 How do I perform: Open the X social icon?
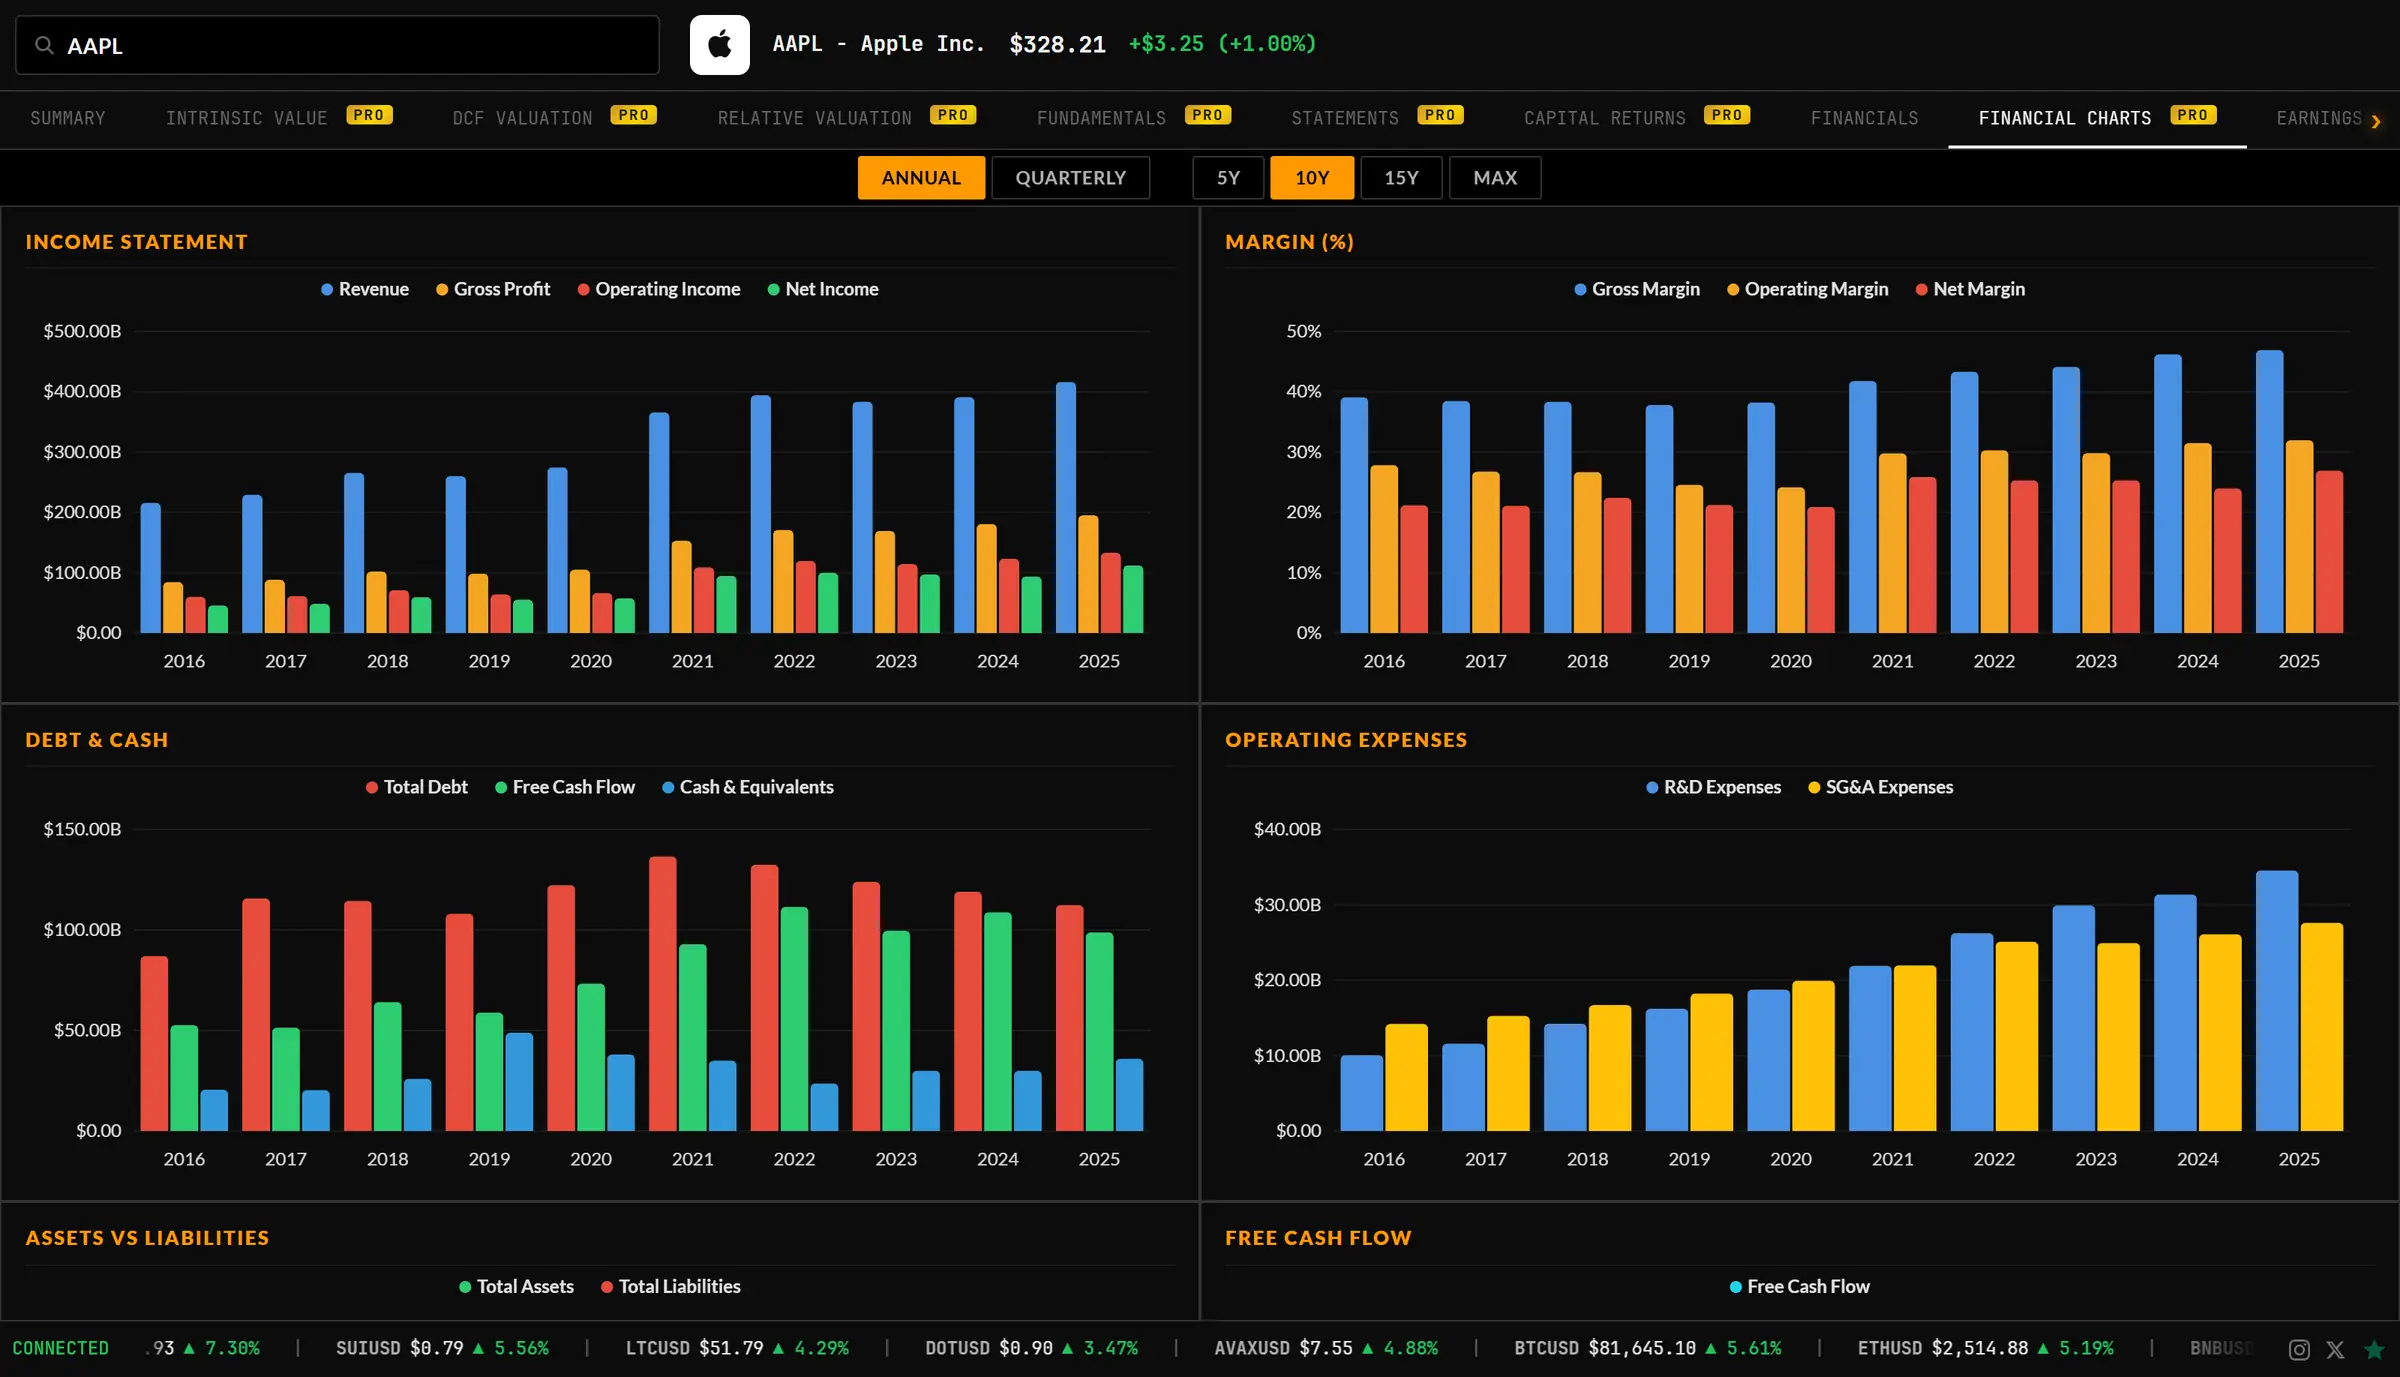[2335, 1349]
